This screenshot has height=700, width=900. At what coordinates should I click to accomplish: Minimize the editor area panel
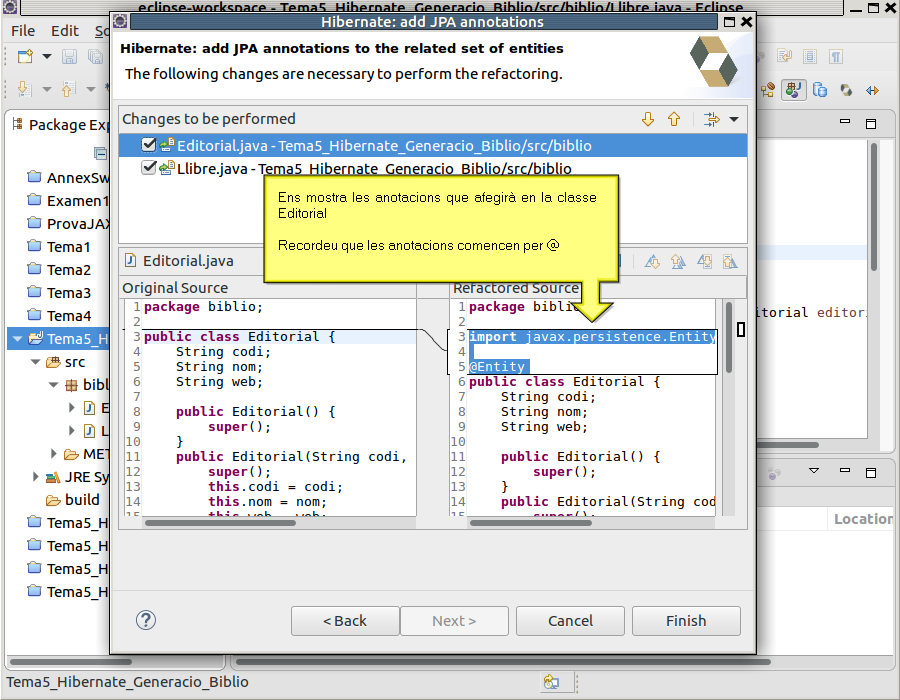coord(845,122)
